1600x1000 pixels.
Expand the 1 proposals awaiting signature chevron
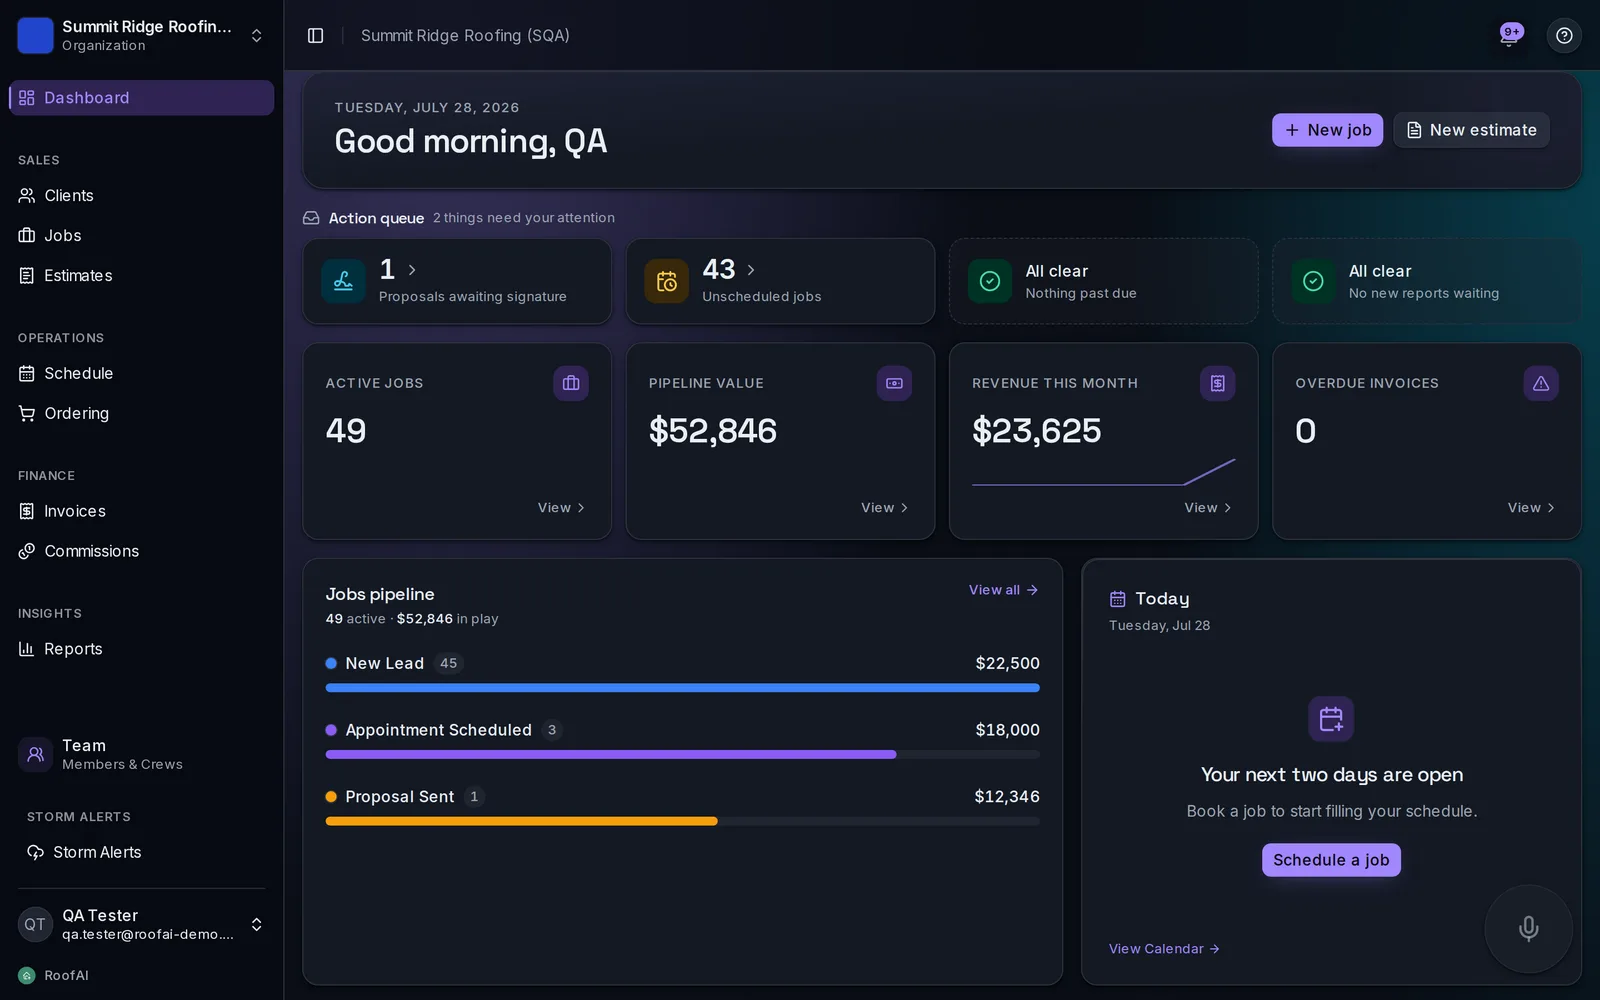click(412, 270)
